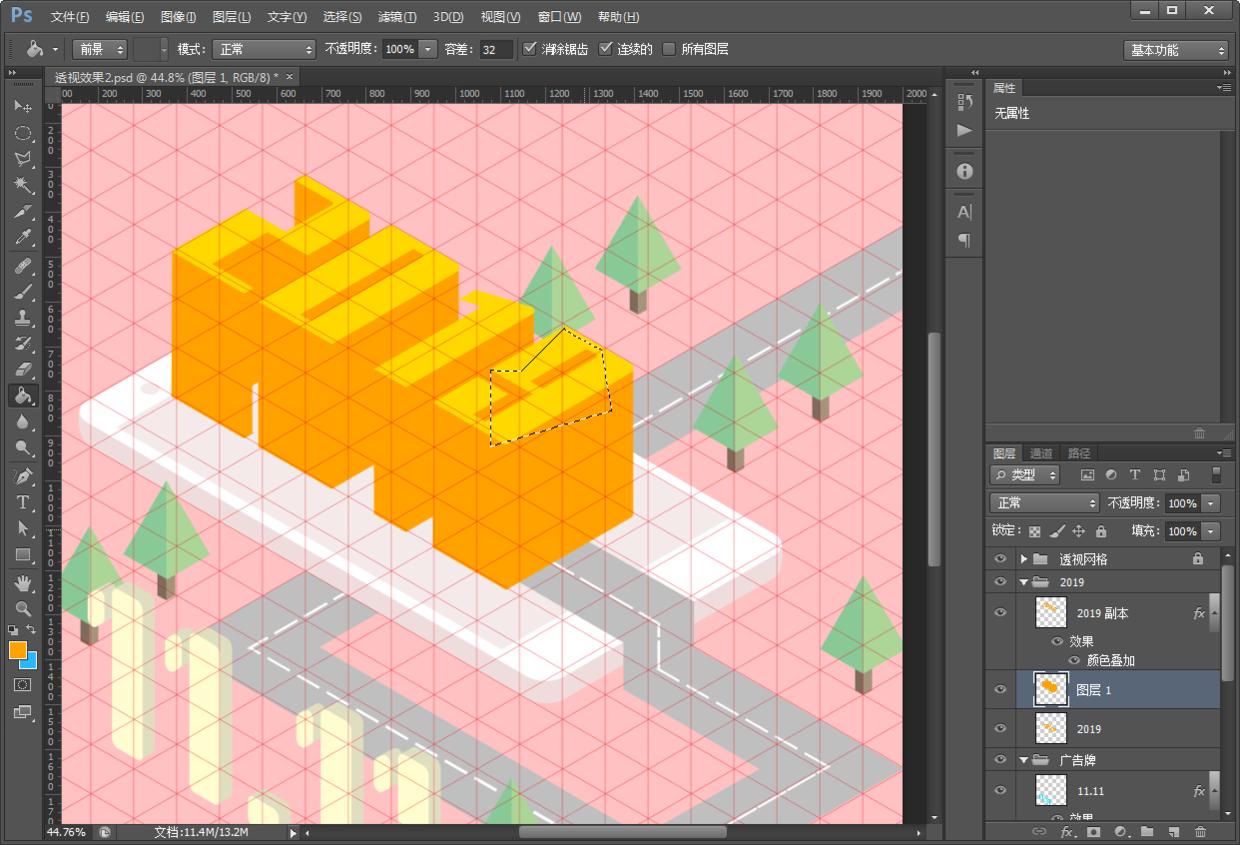This screenshot has height=845, width=1240.
Task: Select the Magic Wand tool
Action: pos(22,185)
